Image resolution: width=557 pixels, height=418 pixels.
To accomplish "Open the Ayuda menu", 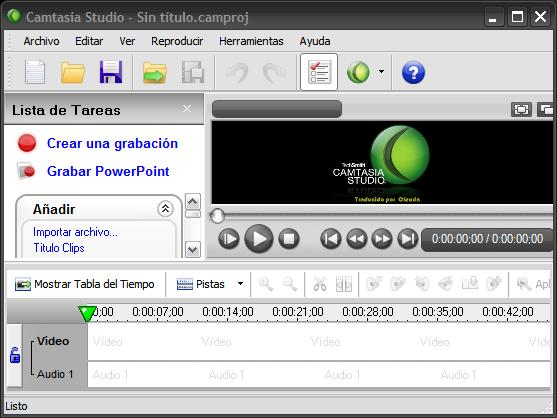I will click(315, 41).
